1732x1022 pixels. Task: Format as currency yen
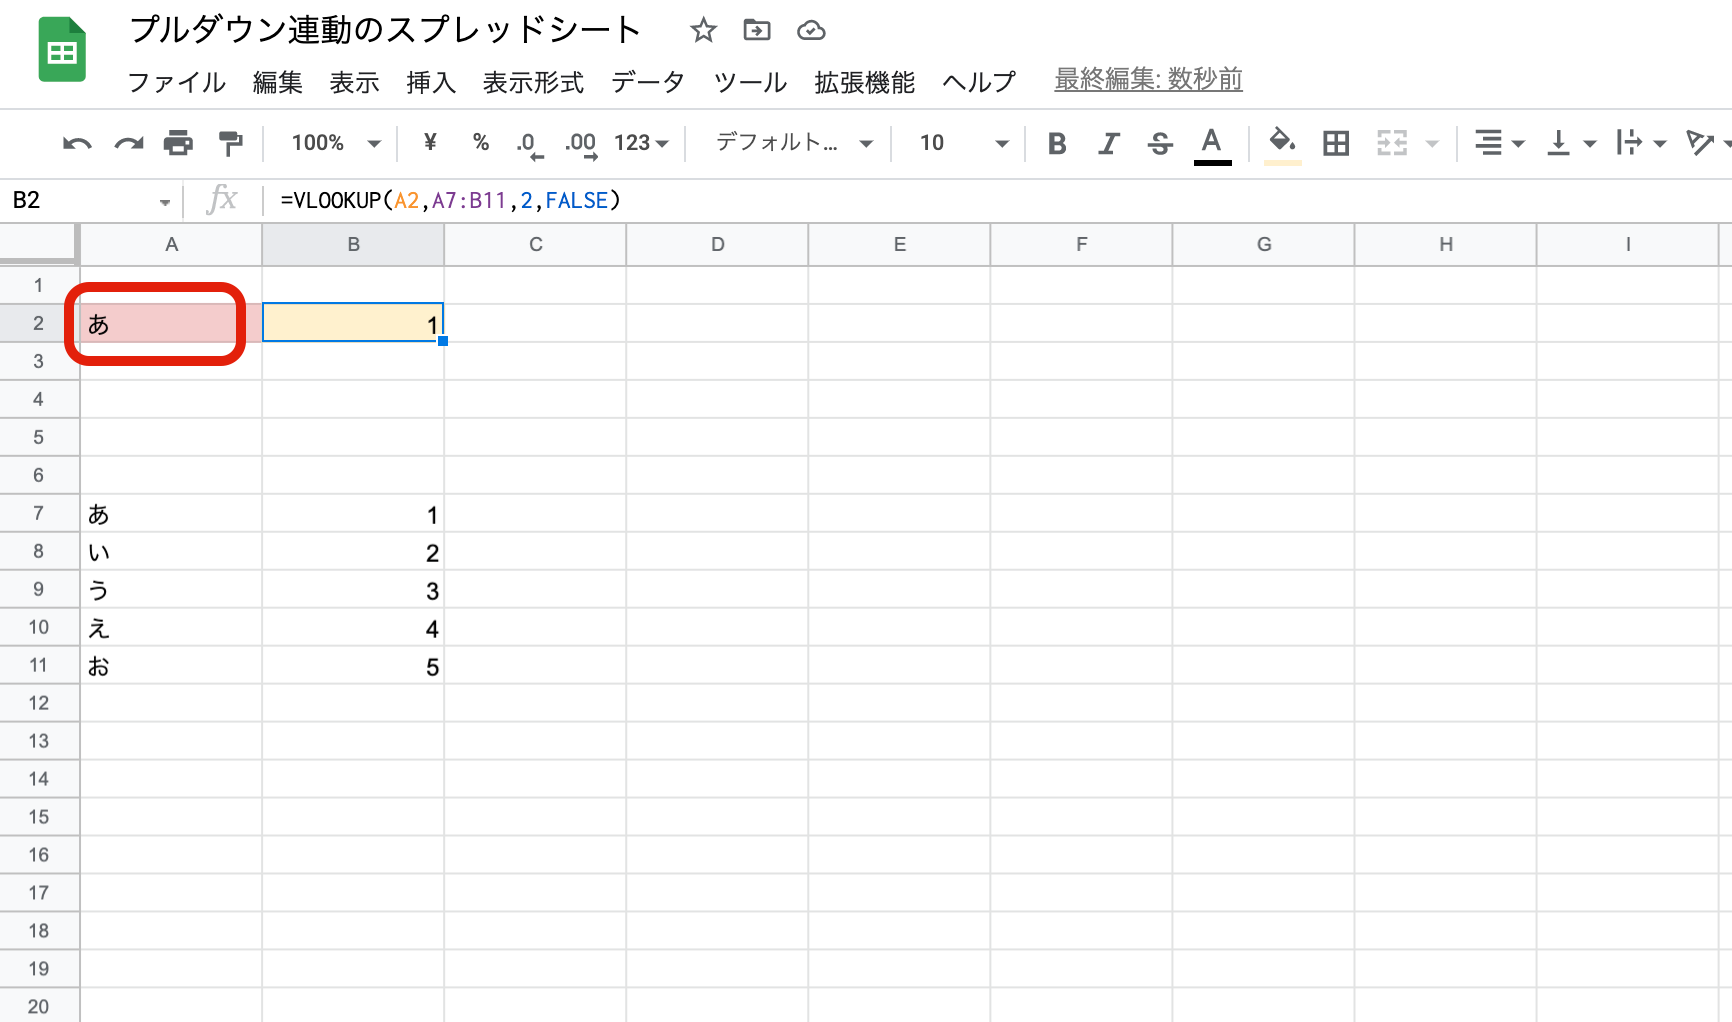pos(430,143)
